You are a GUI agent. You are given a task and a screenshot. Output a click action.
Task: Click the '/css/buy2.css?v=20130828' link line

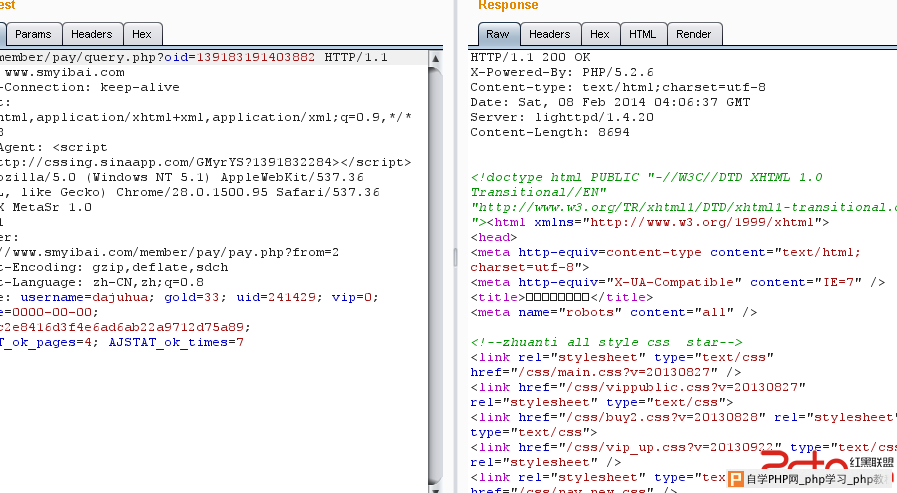[684, 418]
